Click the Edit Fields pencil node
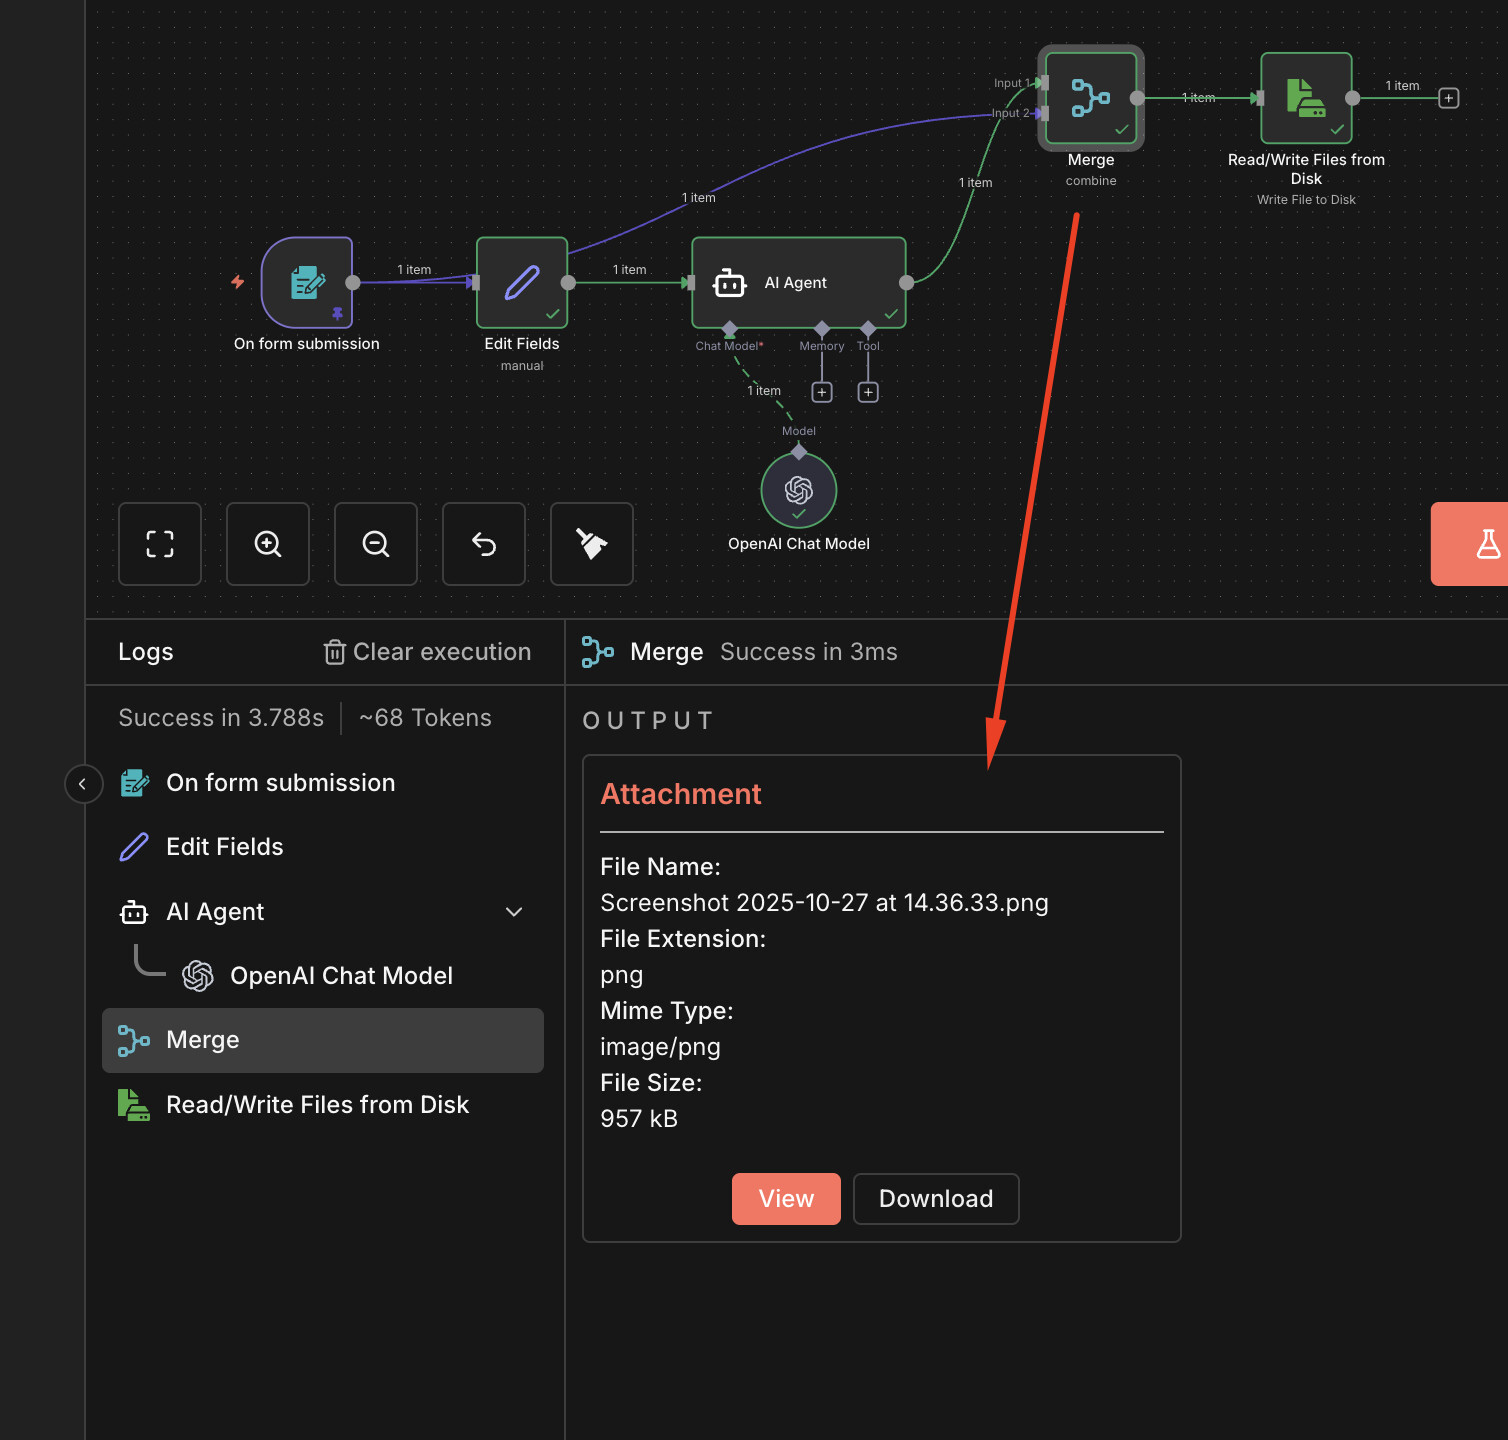 point(522,283)
